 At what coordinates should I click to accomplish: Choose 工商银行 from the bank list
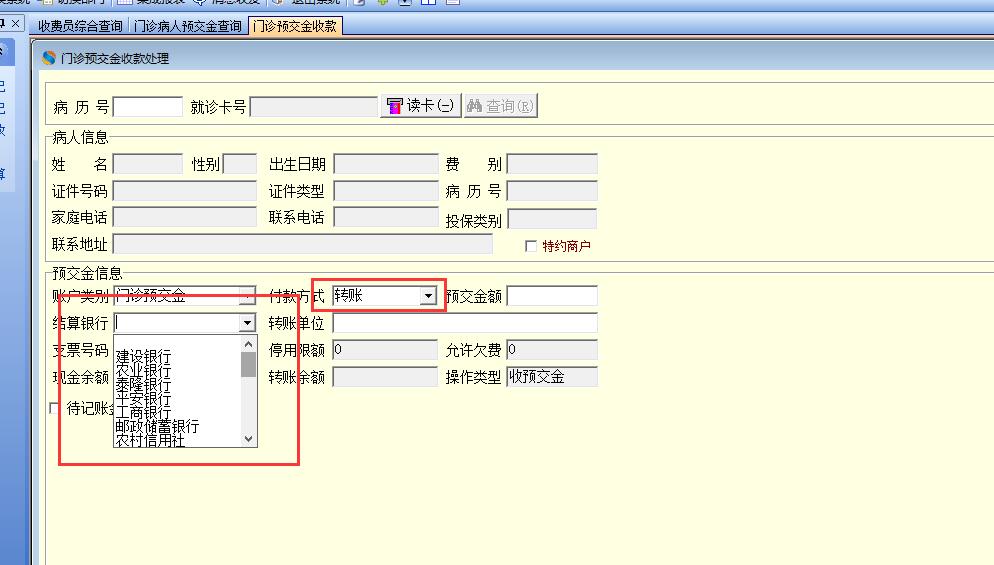tap(143, 412)
